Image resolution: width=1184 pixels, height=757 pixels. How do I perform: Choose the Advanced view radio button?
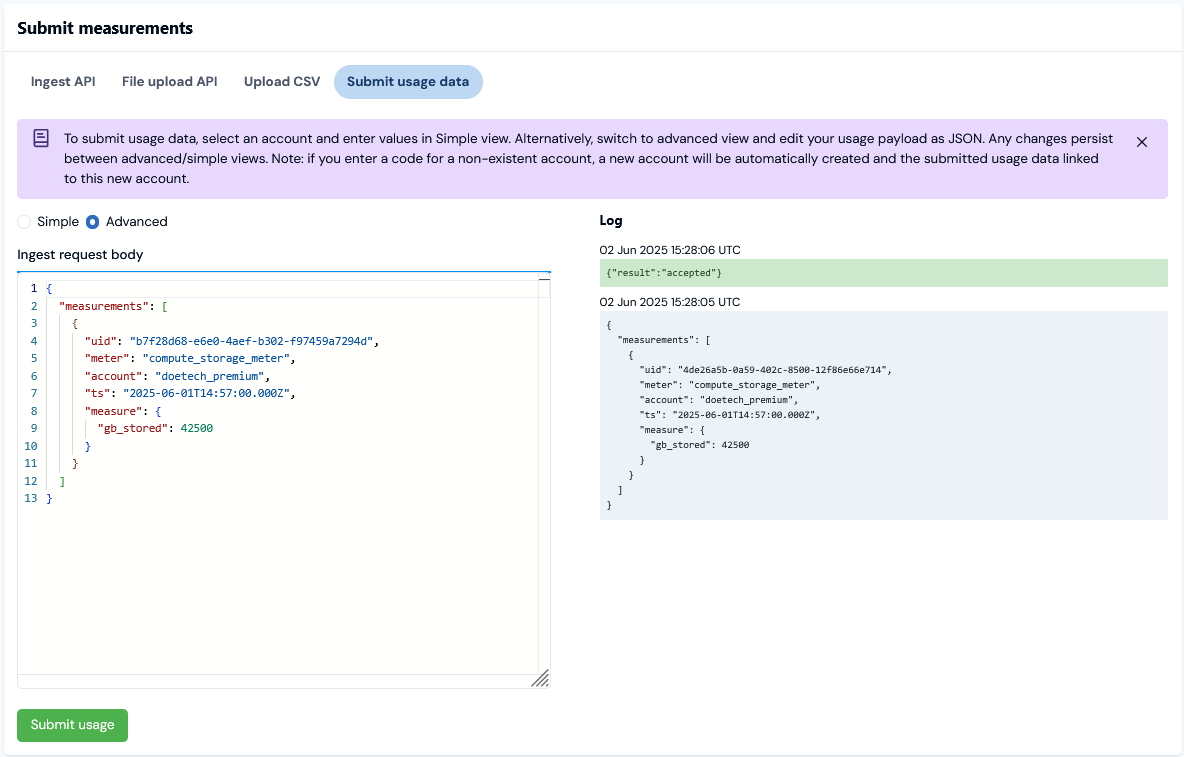click(x=92, y=222)
